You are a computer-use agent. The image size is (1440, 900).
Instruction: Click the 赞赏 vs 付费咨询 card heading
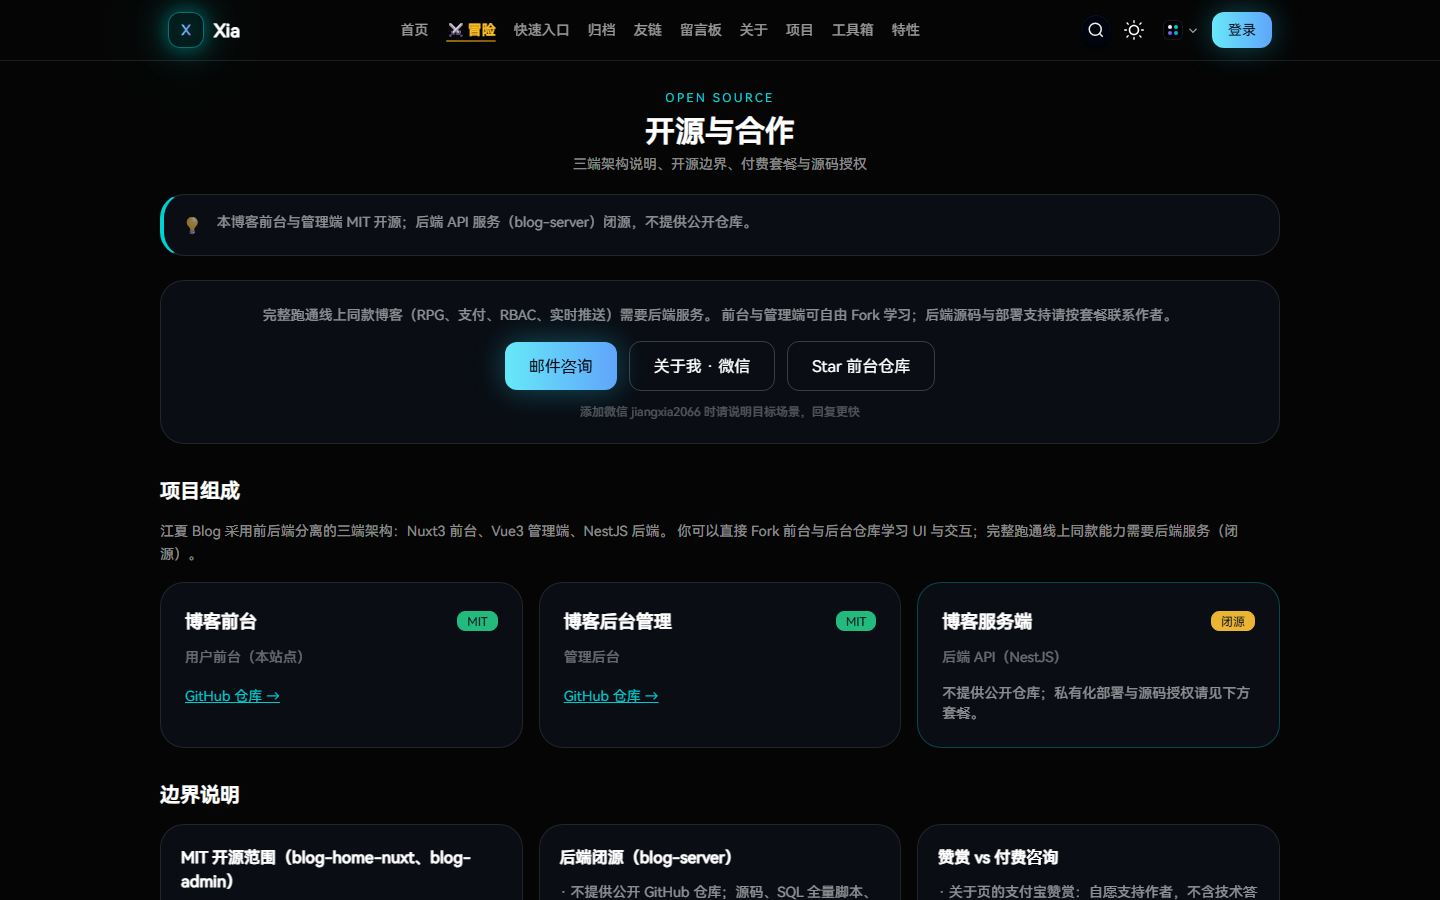[x=998, y=857]
